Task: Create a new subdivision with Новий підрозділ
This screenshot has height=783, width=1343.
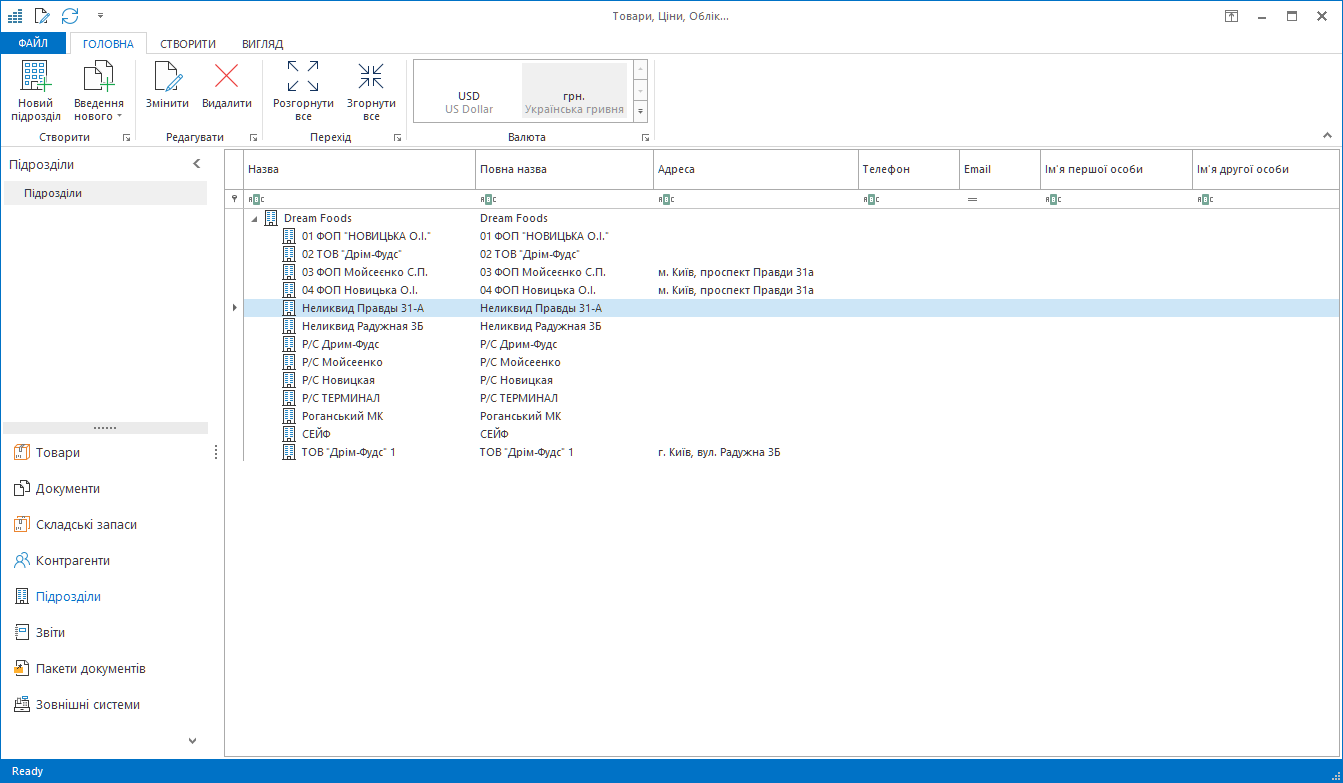Action: tap(36, 91)
